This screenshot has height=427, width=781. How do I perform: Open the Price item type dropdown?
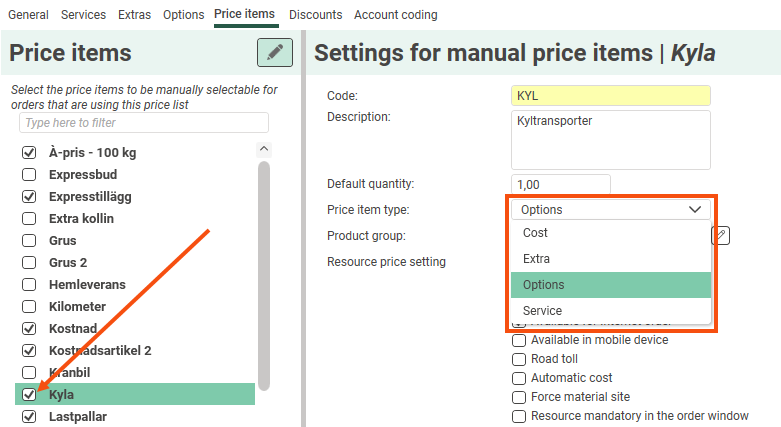pos(610,210)
